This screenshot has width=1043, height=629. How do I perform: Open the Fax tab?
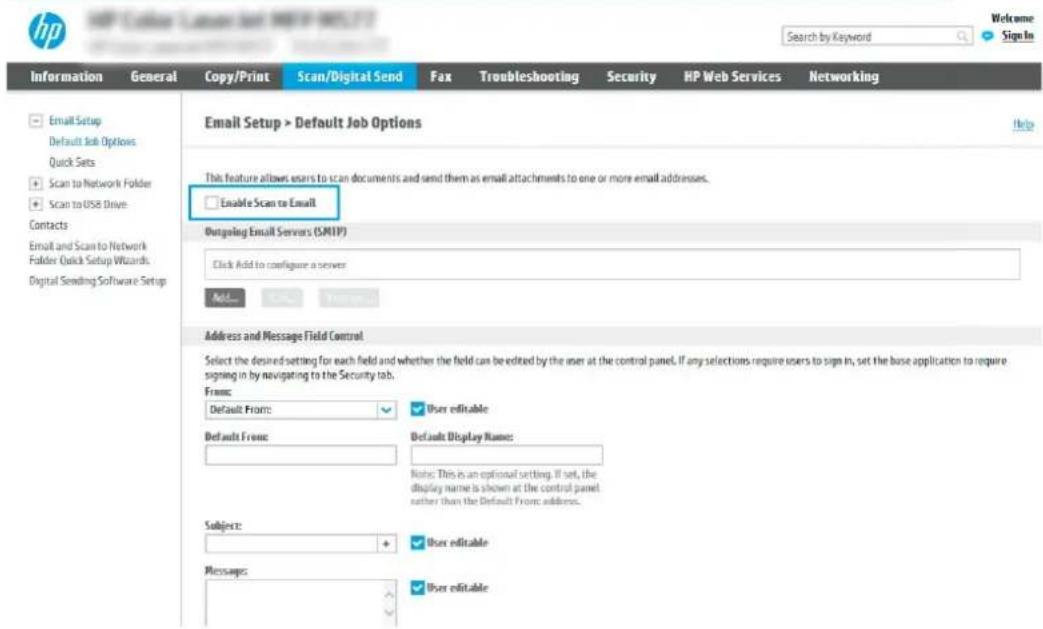tap(440, 76)
